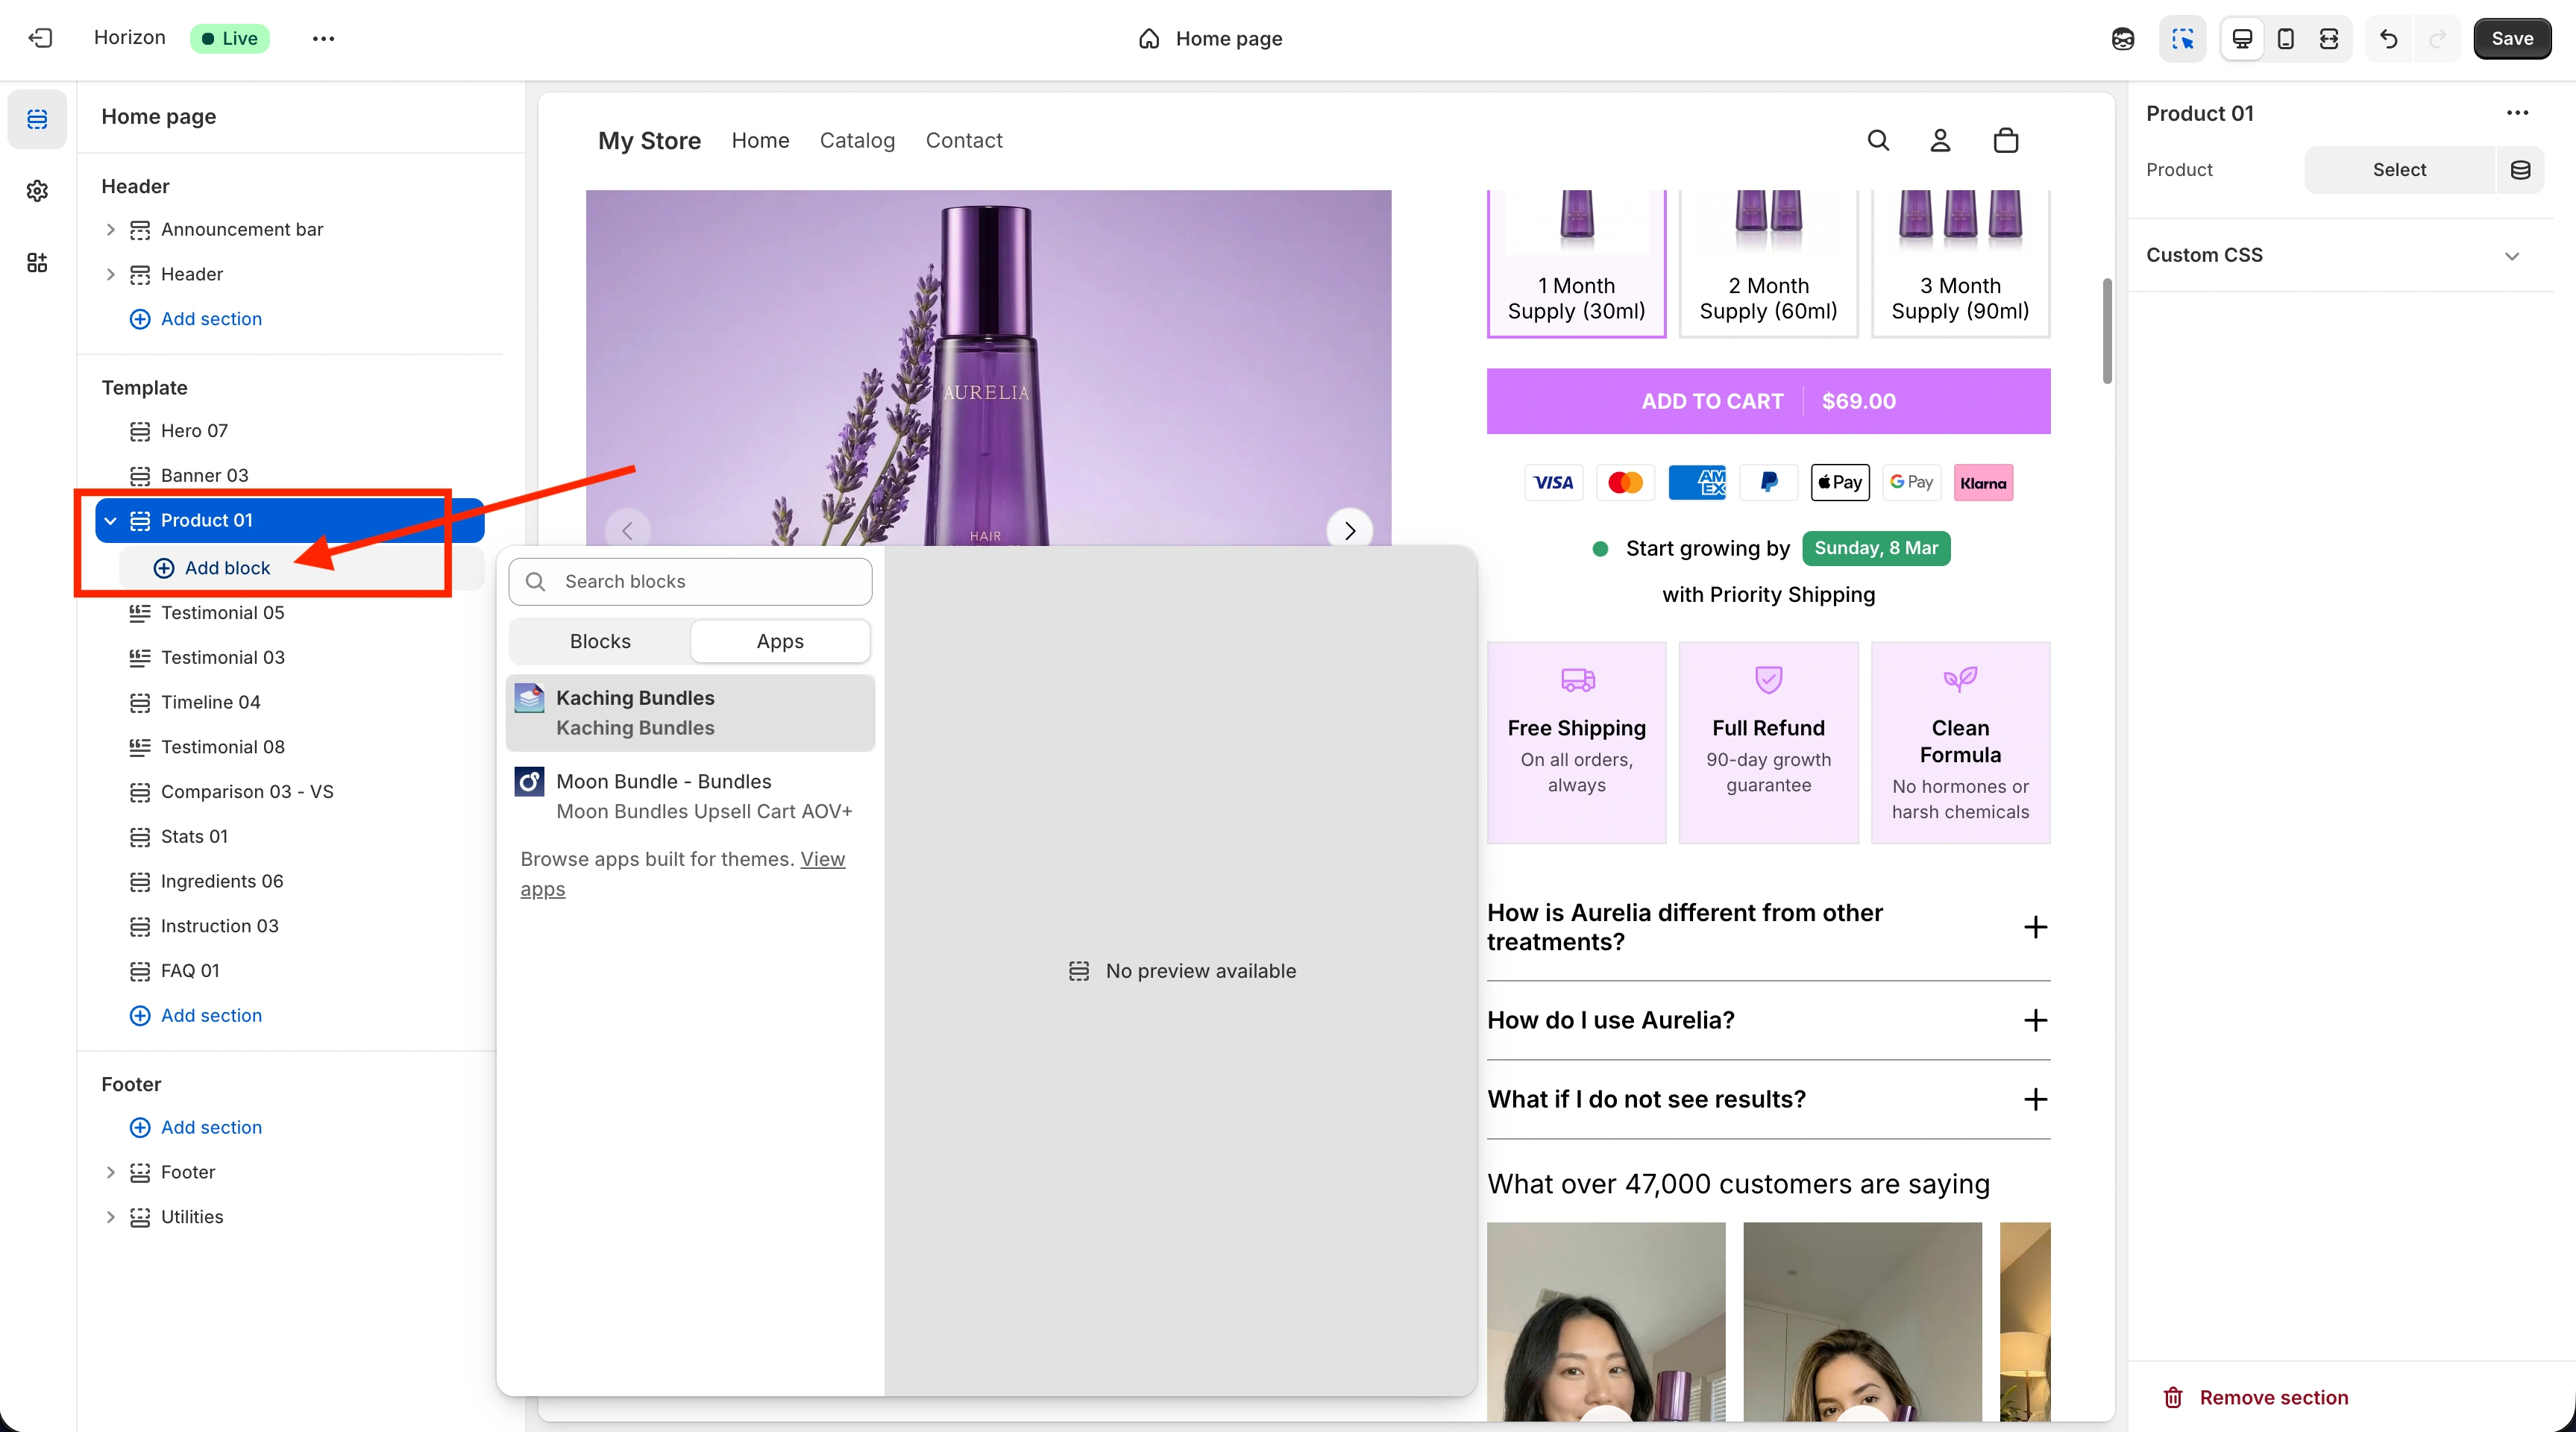Open the App embeds panel in sidebar
The width and height of the screenshot is (2576, 1432).
[x=37, y=263]
